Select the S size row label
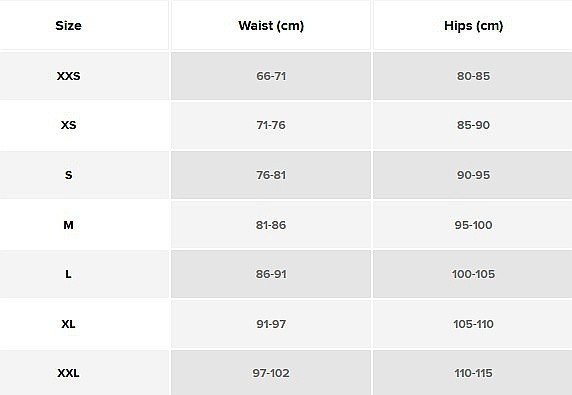Image resolution: width=572 pixels, height=395 pixels. tap(68, 175)
